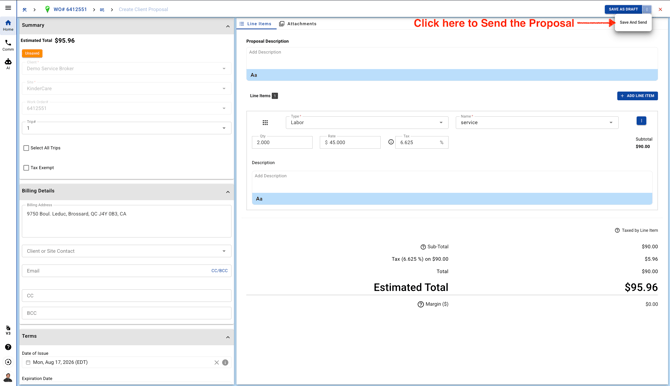670x386 pixels.
Task: Check the Select All Trips checkbox
Action: coord(26,148)
